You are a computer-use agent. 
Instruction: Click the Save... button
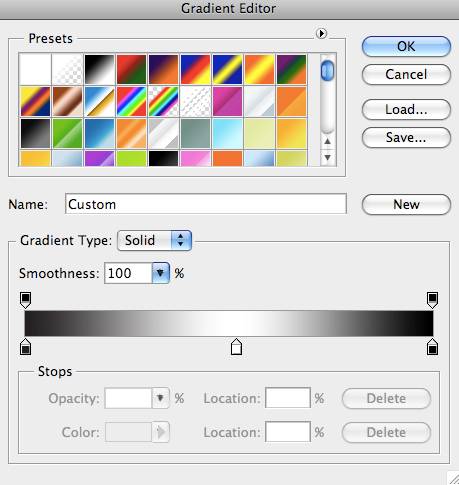406,137
